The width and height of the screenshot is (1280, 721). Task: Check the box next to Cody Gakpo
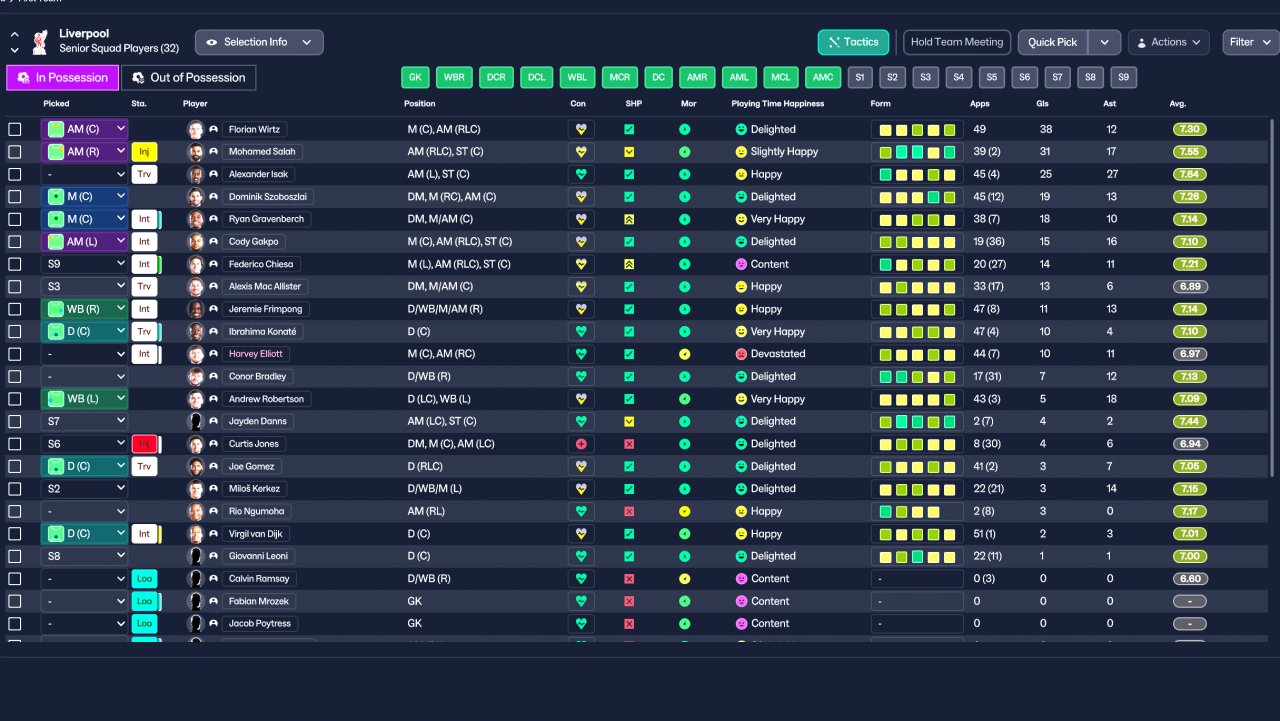[x=15, y=242]
